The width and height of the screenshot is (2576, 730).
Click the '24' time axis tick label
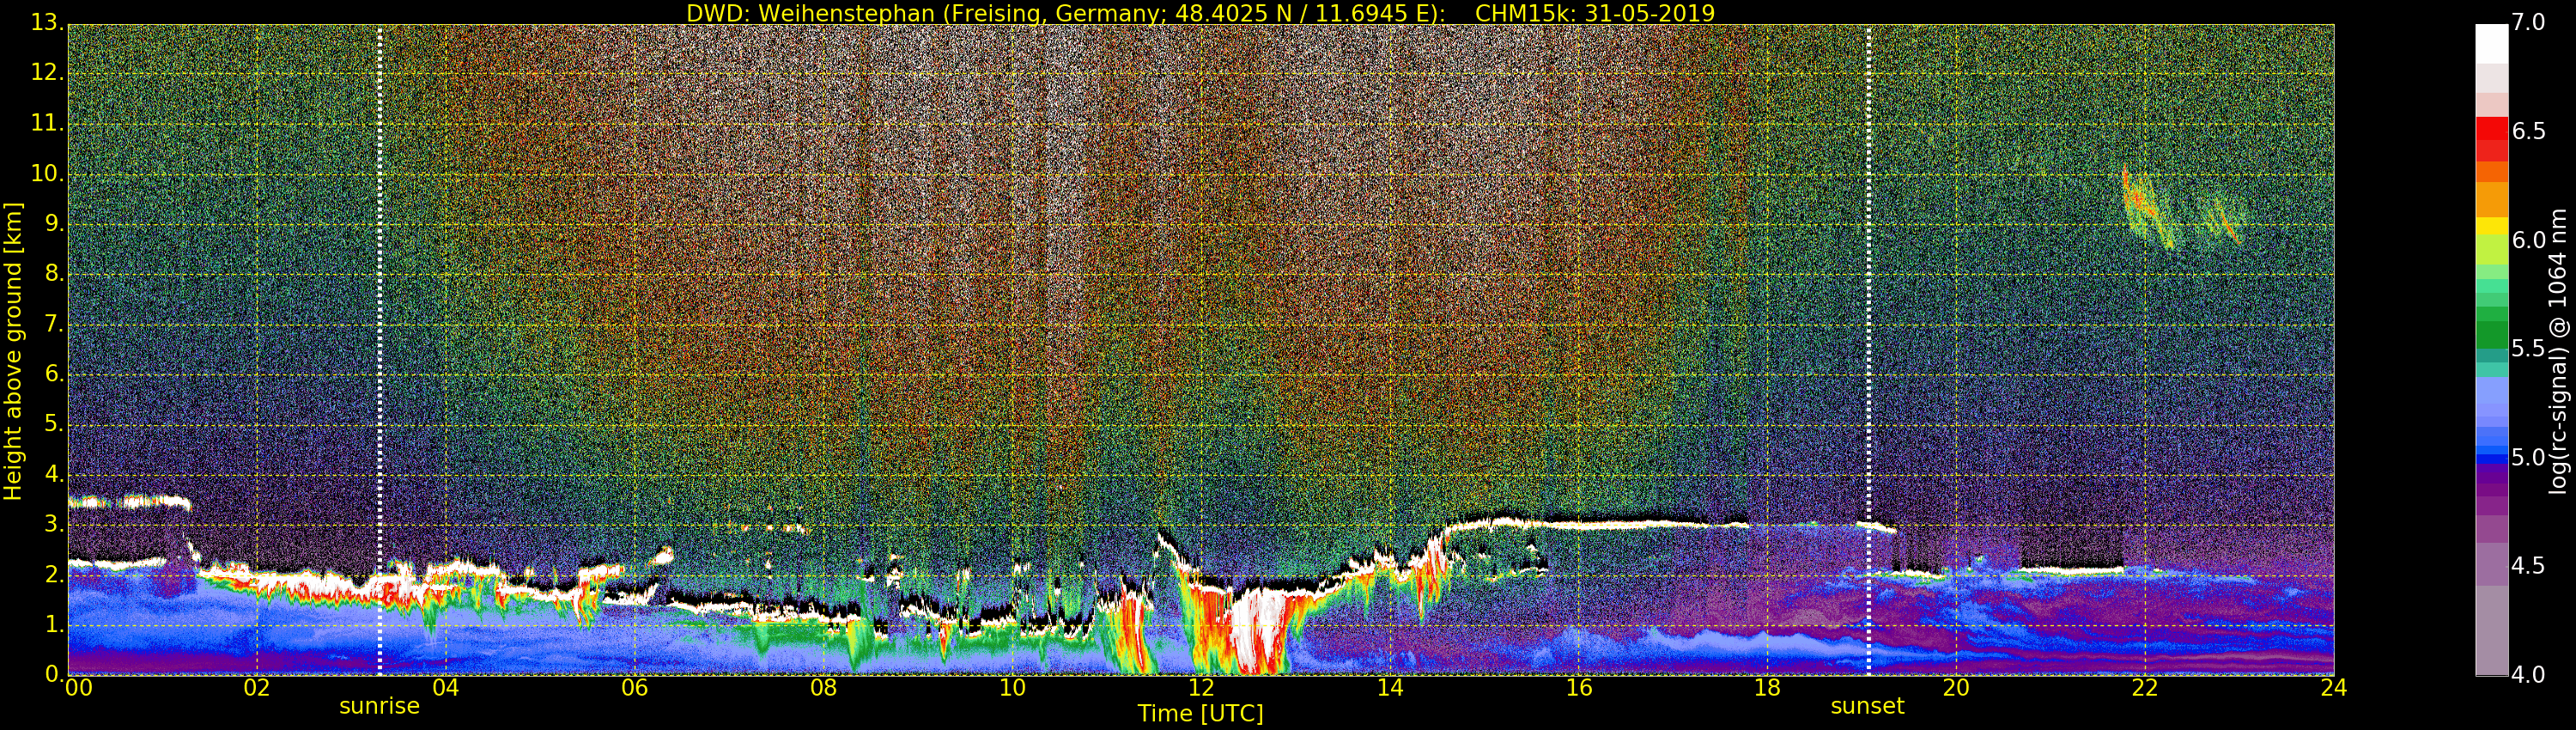coord(2333,687)
